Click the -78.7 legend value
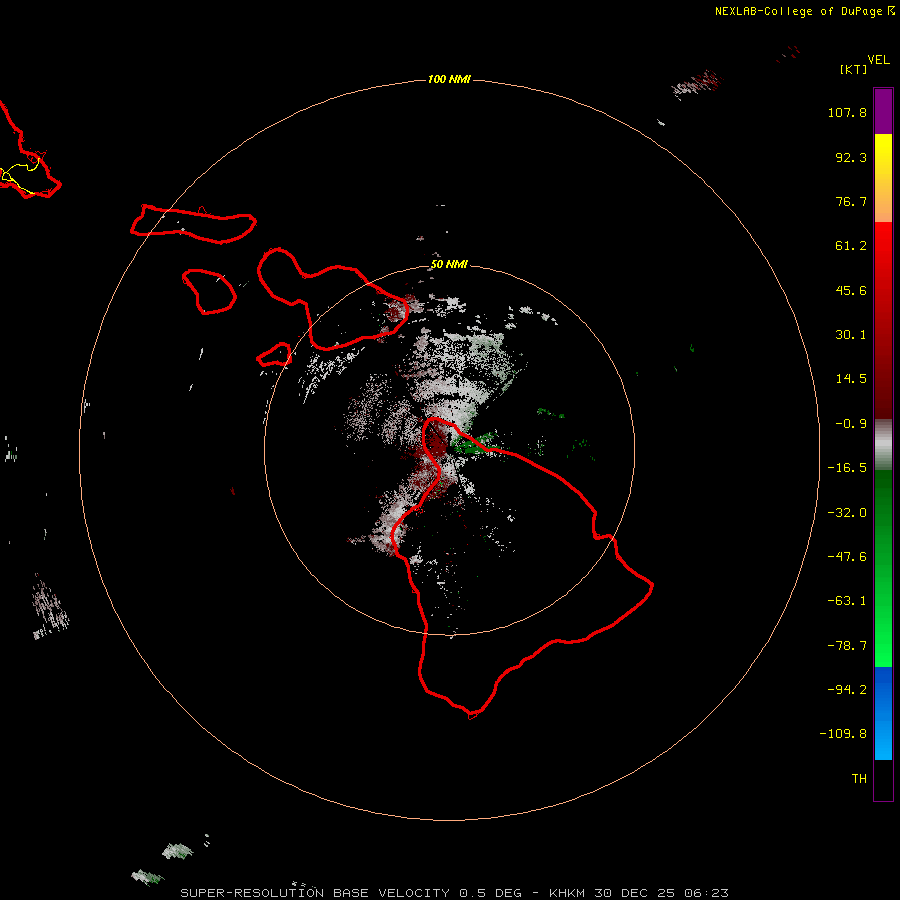The width and height of the screenshot is (900, 900). 847,646
